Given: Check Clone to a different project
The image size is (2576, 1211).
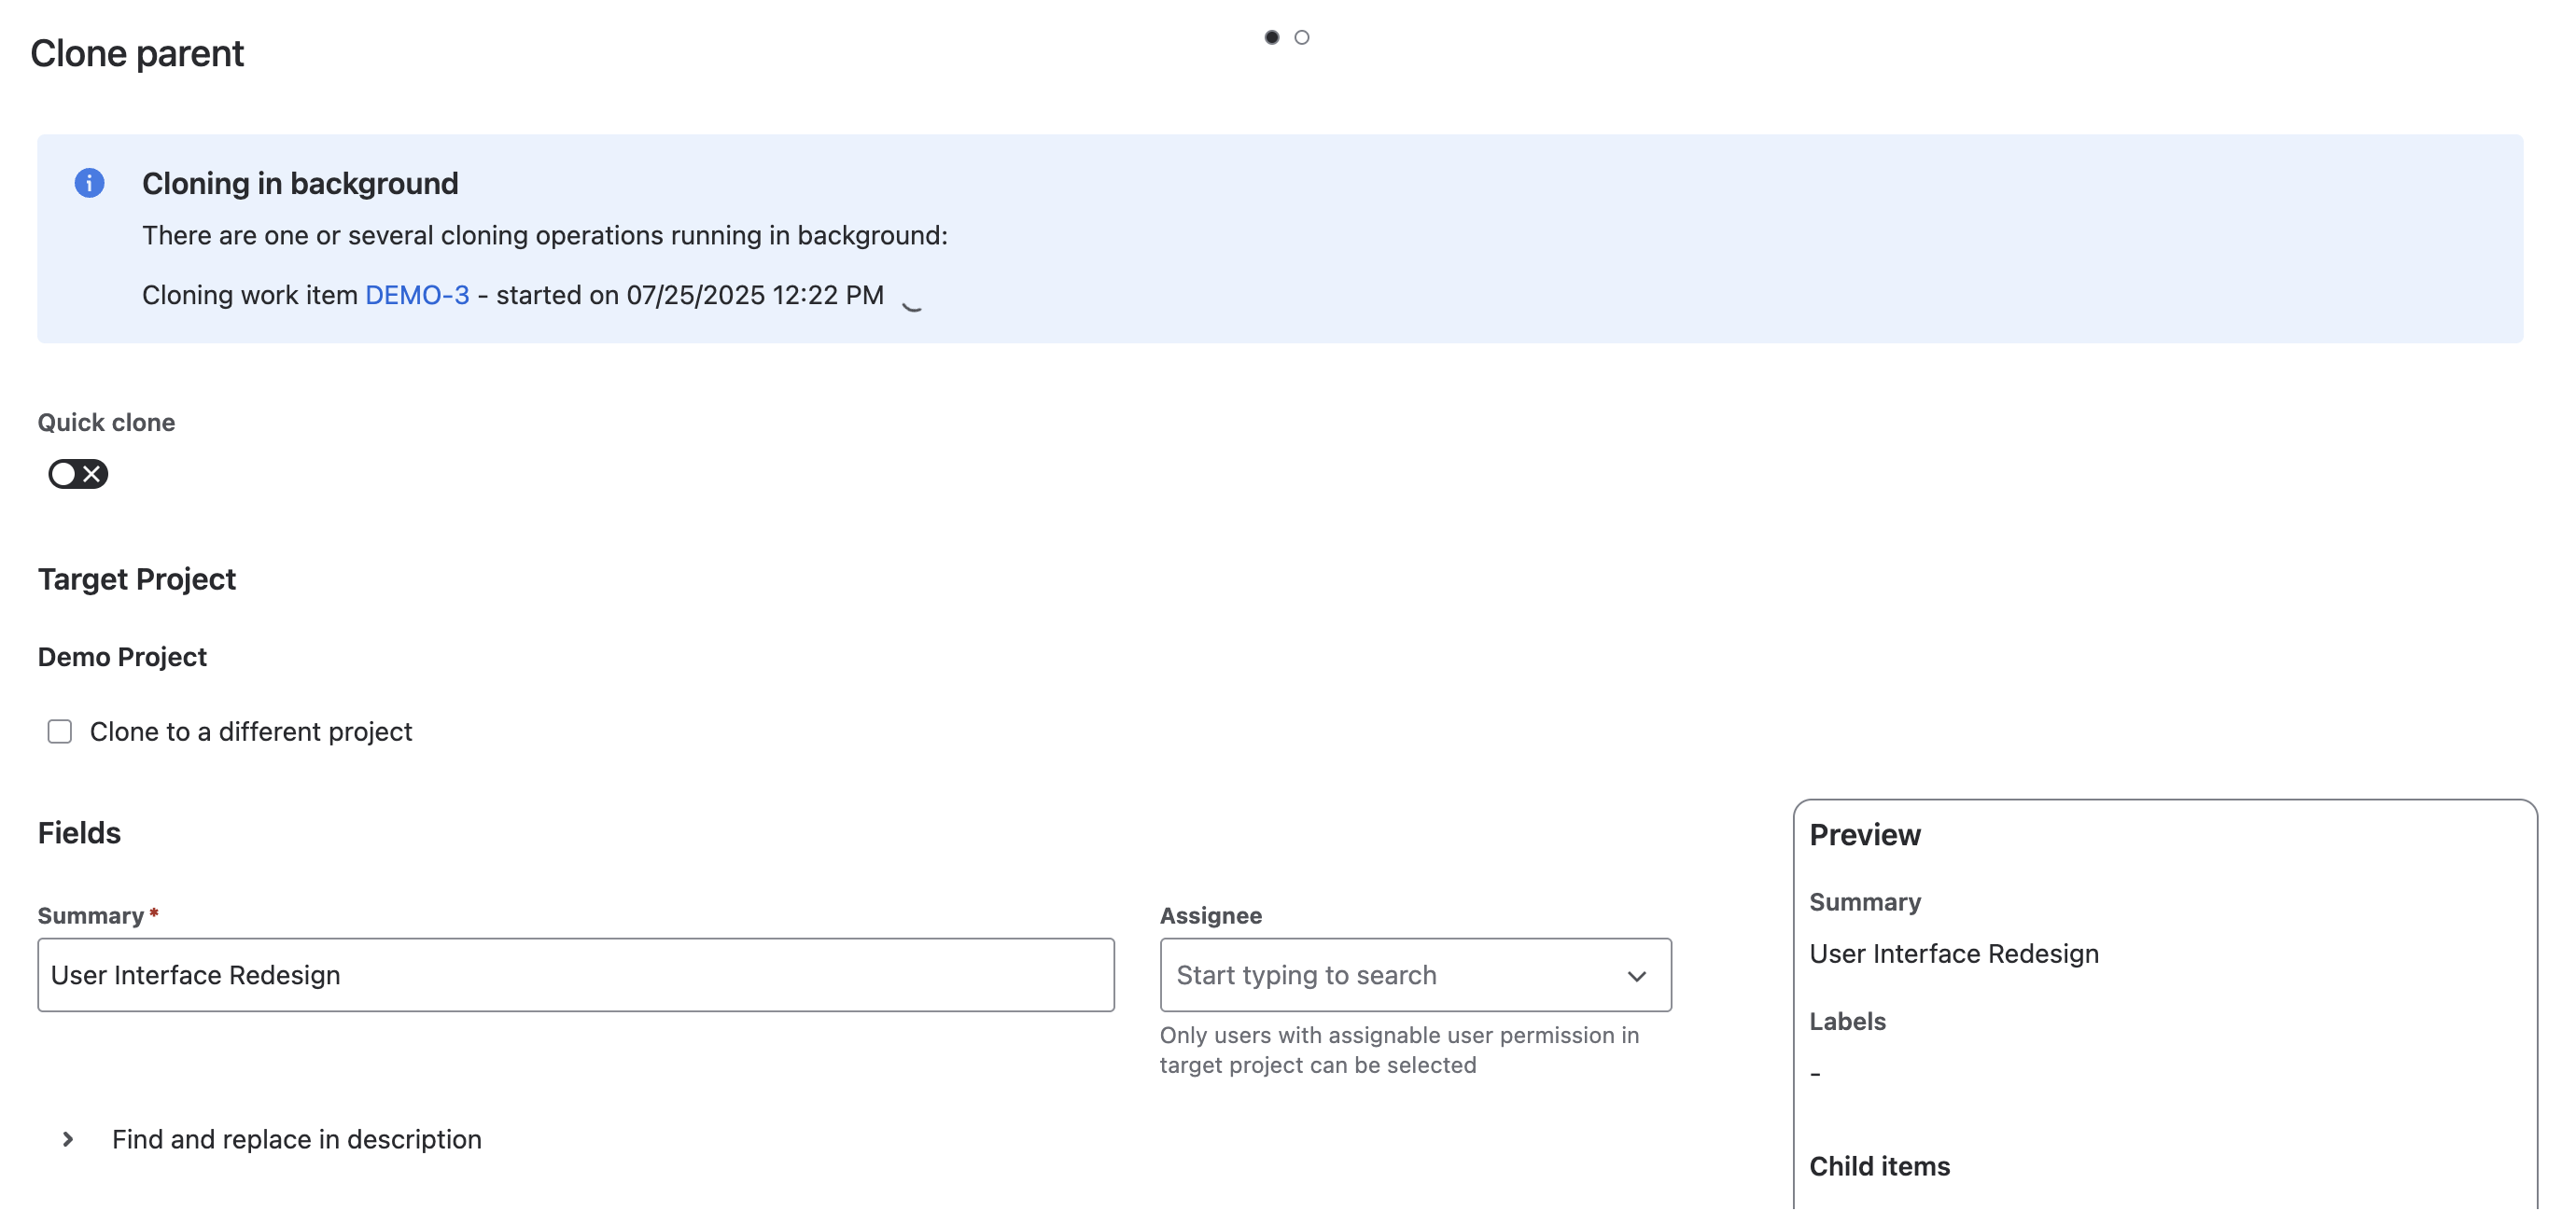Looking at the screenshot, I should pyautogui.click(x=59, y=731).
